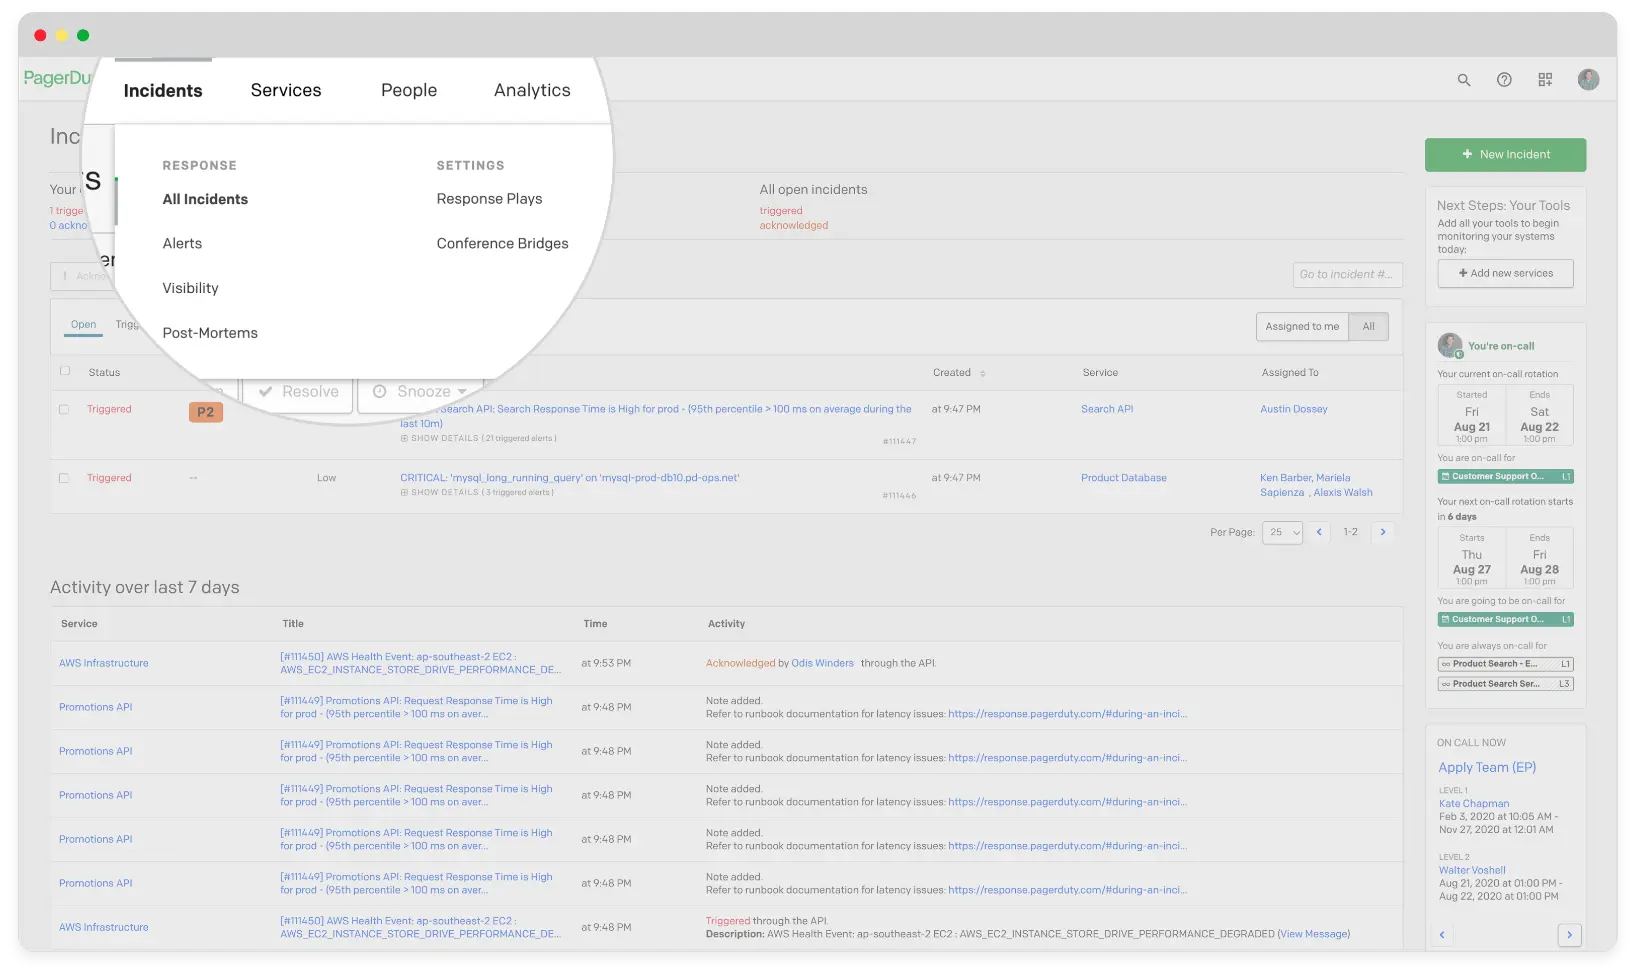Open first AWS Infrastructure service link

[104, 663]
